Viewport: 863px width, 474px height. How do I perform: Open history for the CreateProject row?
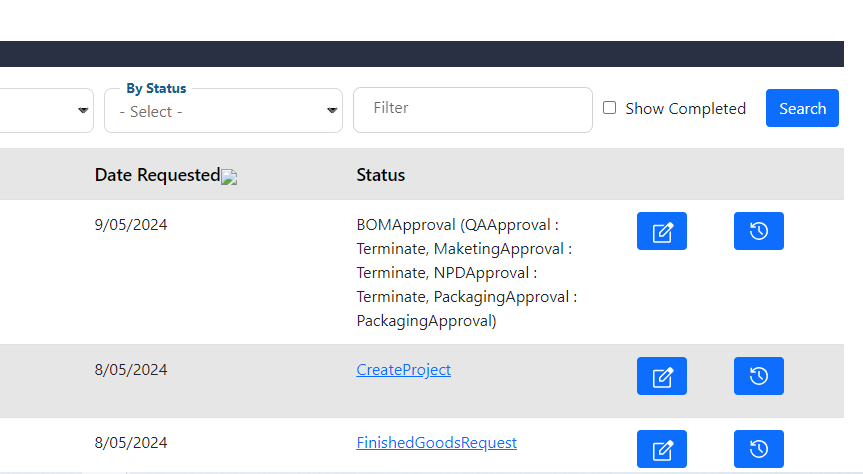tap(758, 376)
